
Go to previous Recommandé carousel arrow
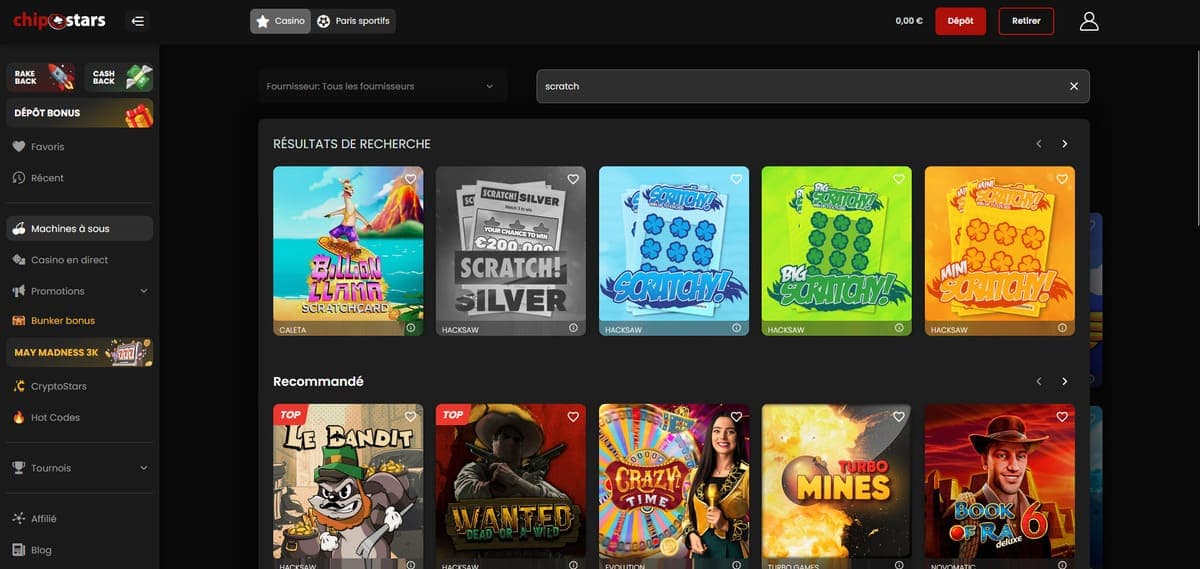tap(1039, 382)
